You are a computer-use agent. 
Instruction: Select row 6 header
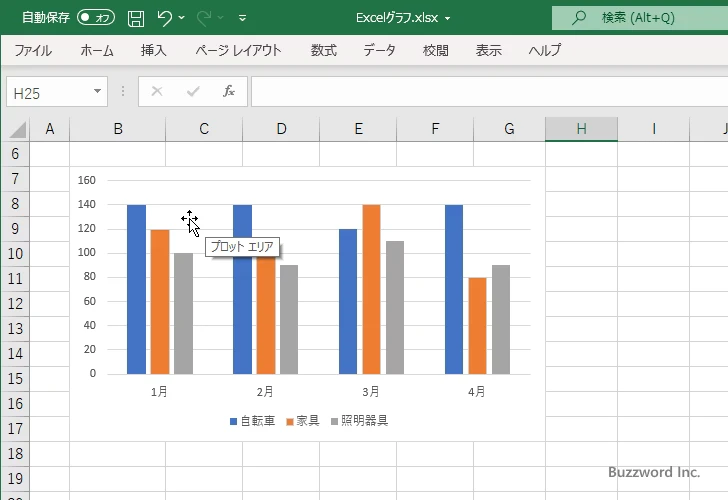(15, 154)
